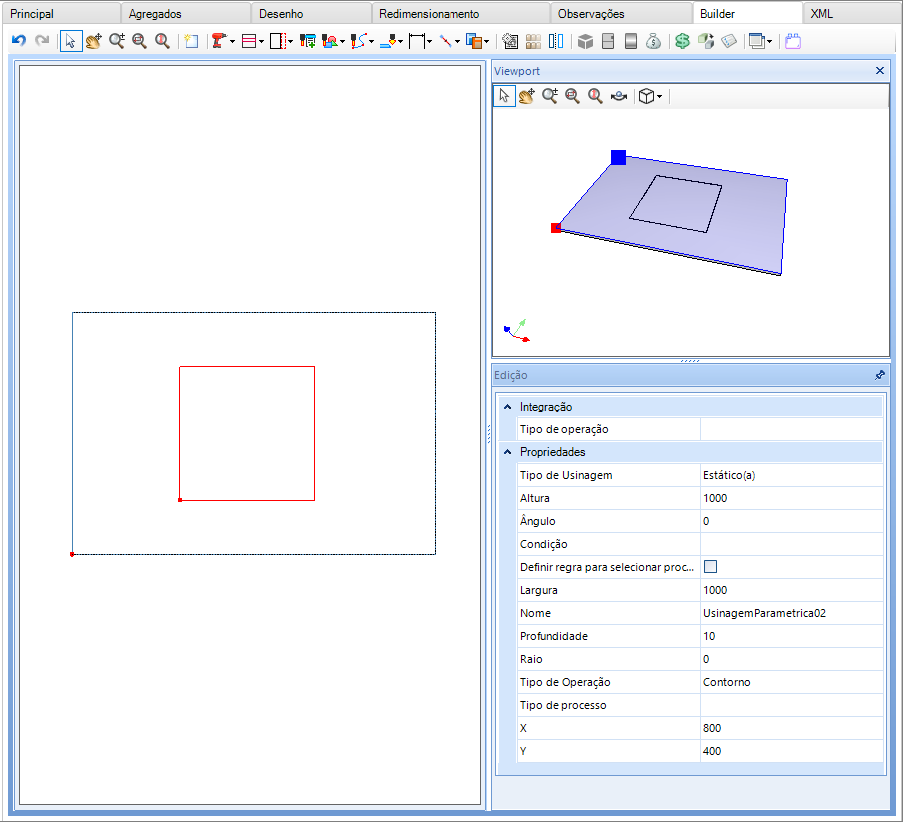Click the machining list add icon

308,41
